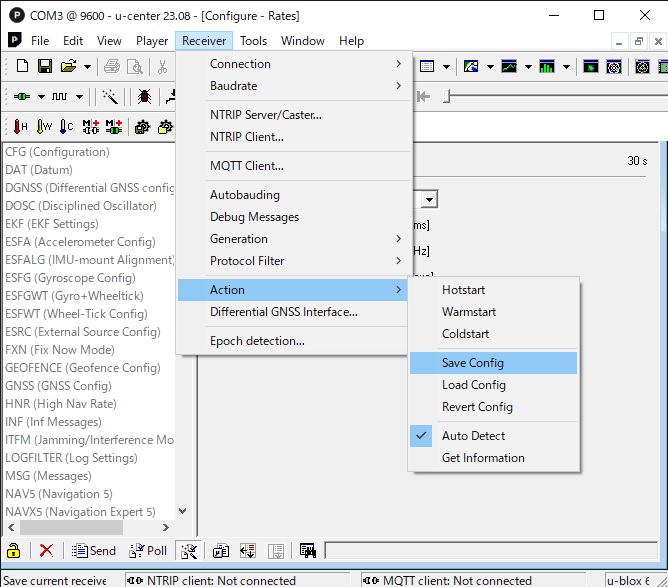This screenshot has height=587, width=668.
Task: Expand the Connection submenu
Action: pos(295,64)
